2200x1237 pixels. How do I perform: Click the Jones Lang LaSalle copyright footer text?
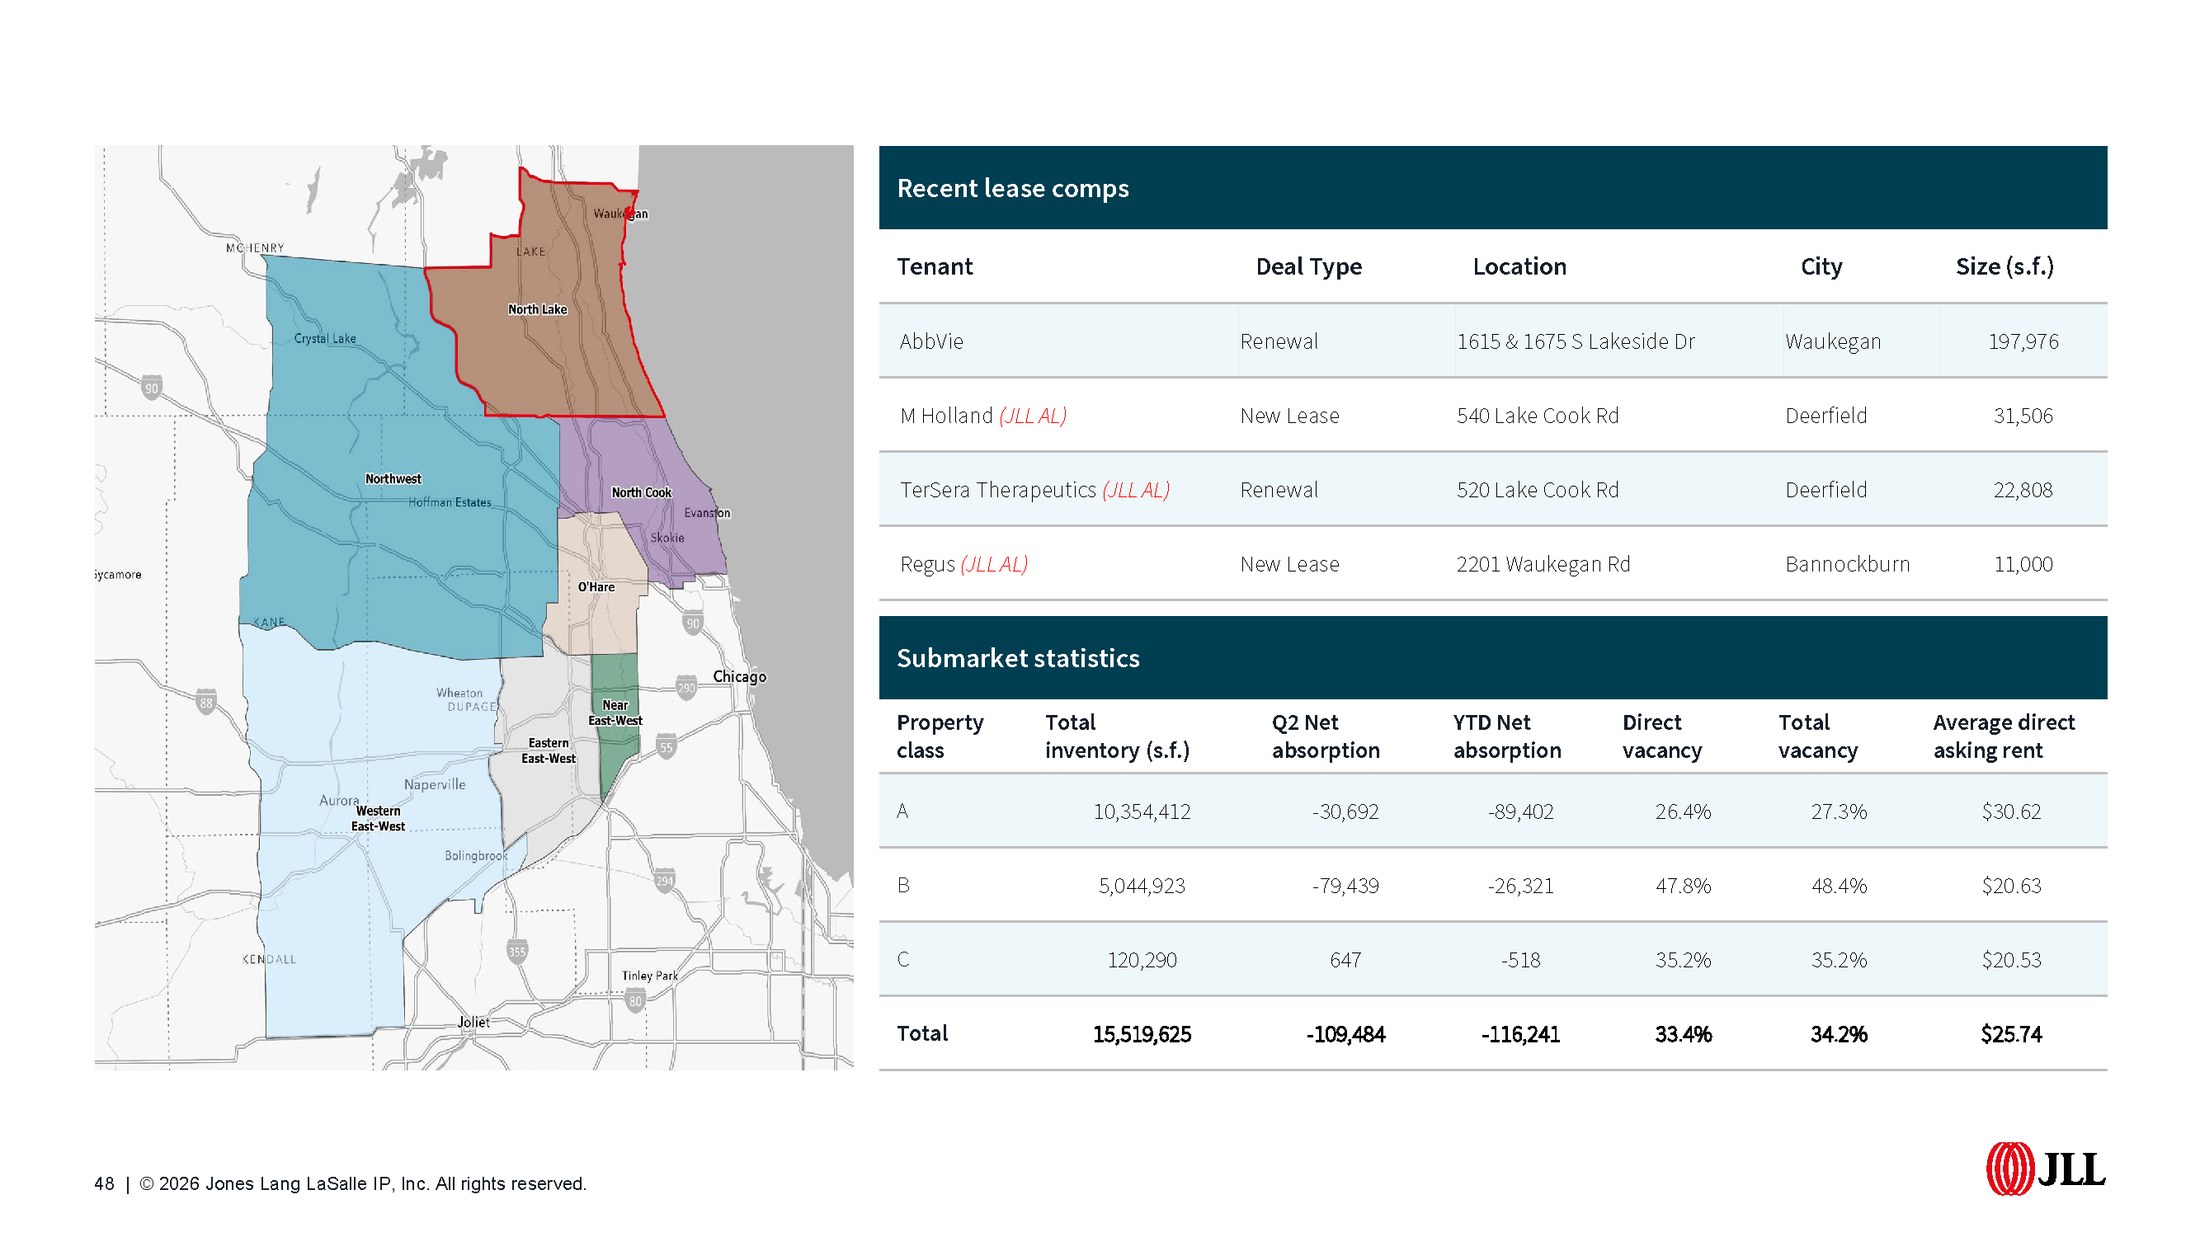pyautogui.click(x=363, y=1184)
